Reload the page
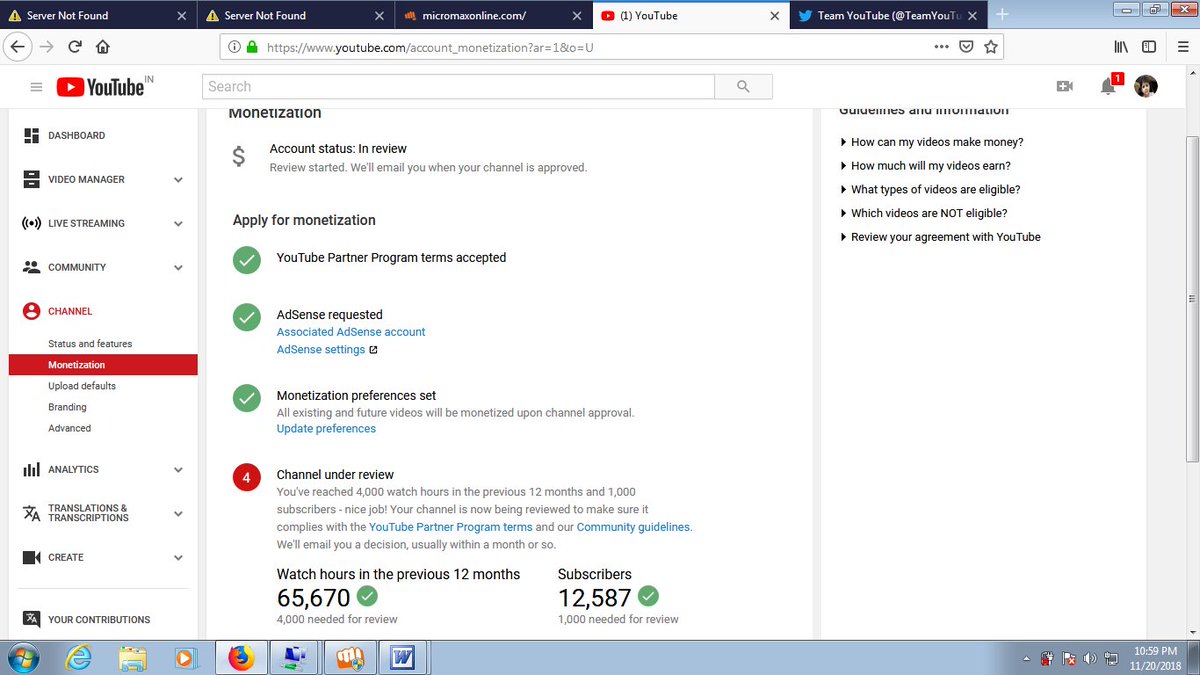Screen dimensions: 1200x675 [x=75, y=47]
